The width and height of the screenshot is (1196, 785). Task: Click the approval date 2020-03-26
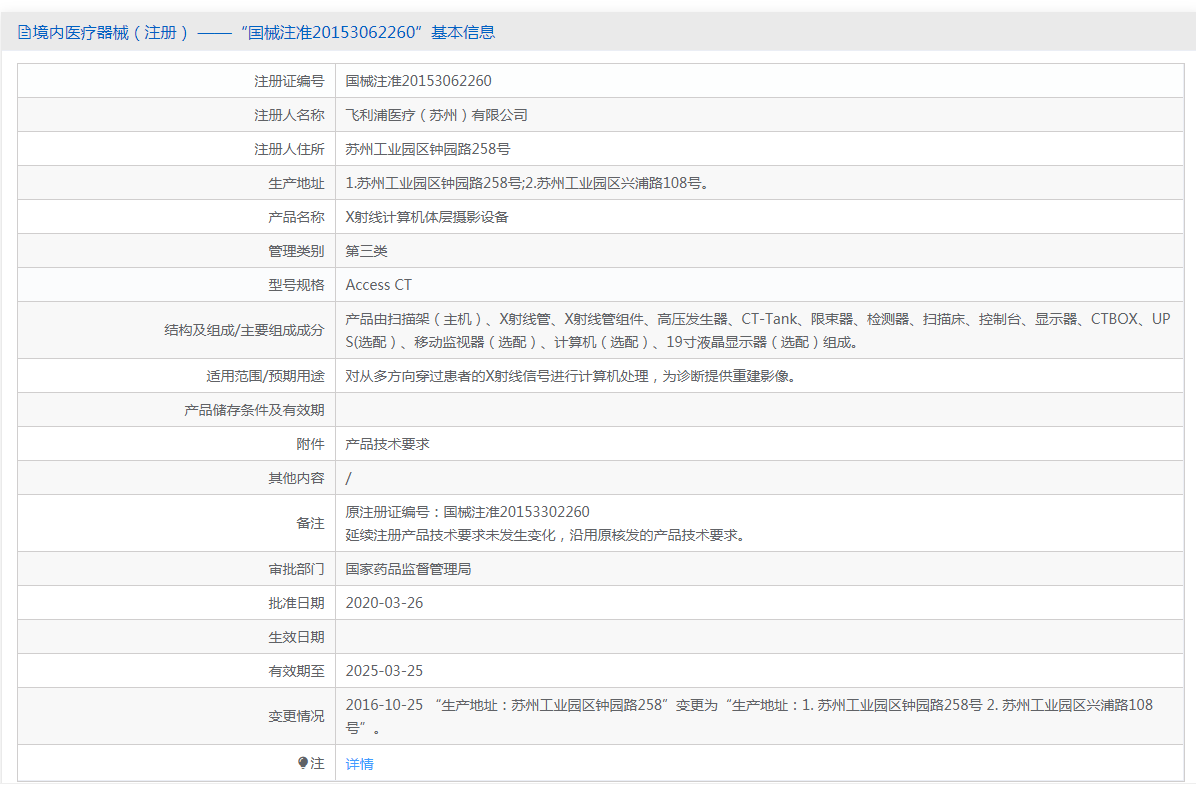(384, 603)
